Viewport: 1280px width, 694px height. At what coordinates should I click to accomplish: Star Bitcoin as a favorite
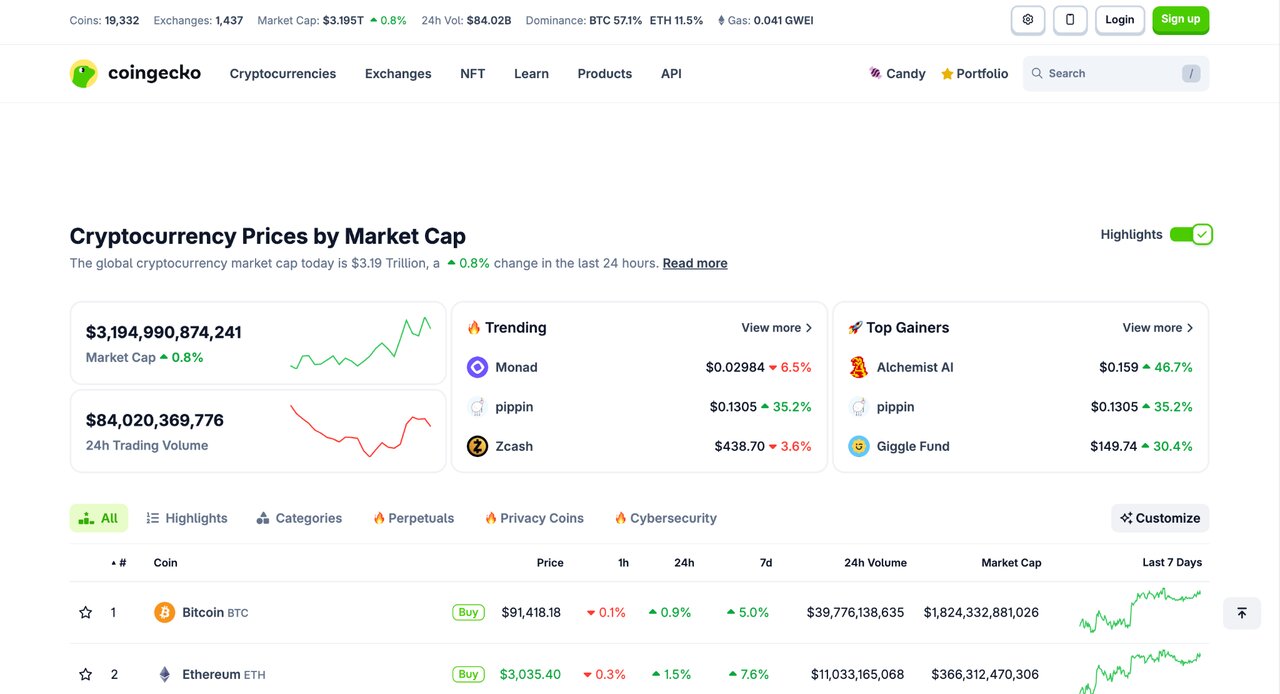pos(86,612)
